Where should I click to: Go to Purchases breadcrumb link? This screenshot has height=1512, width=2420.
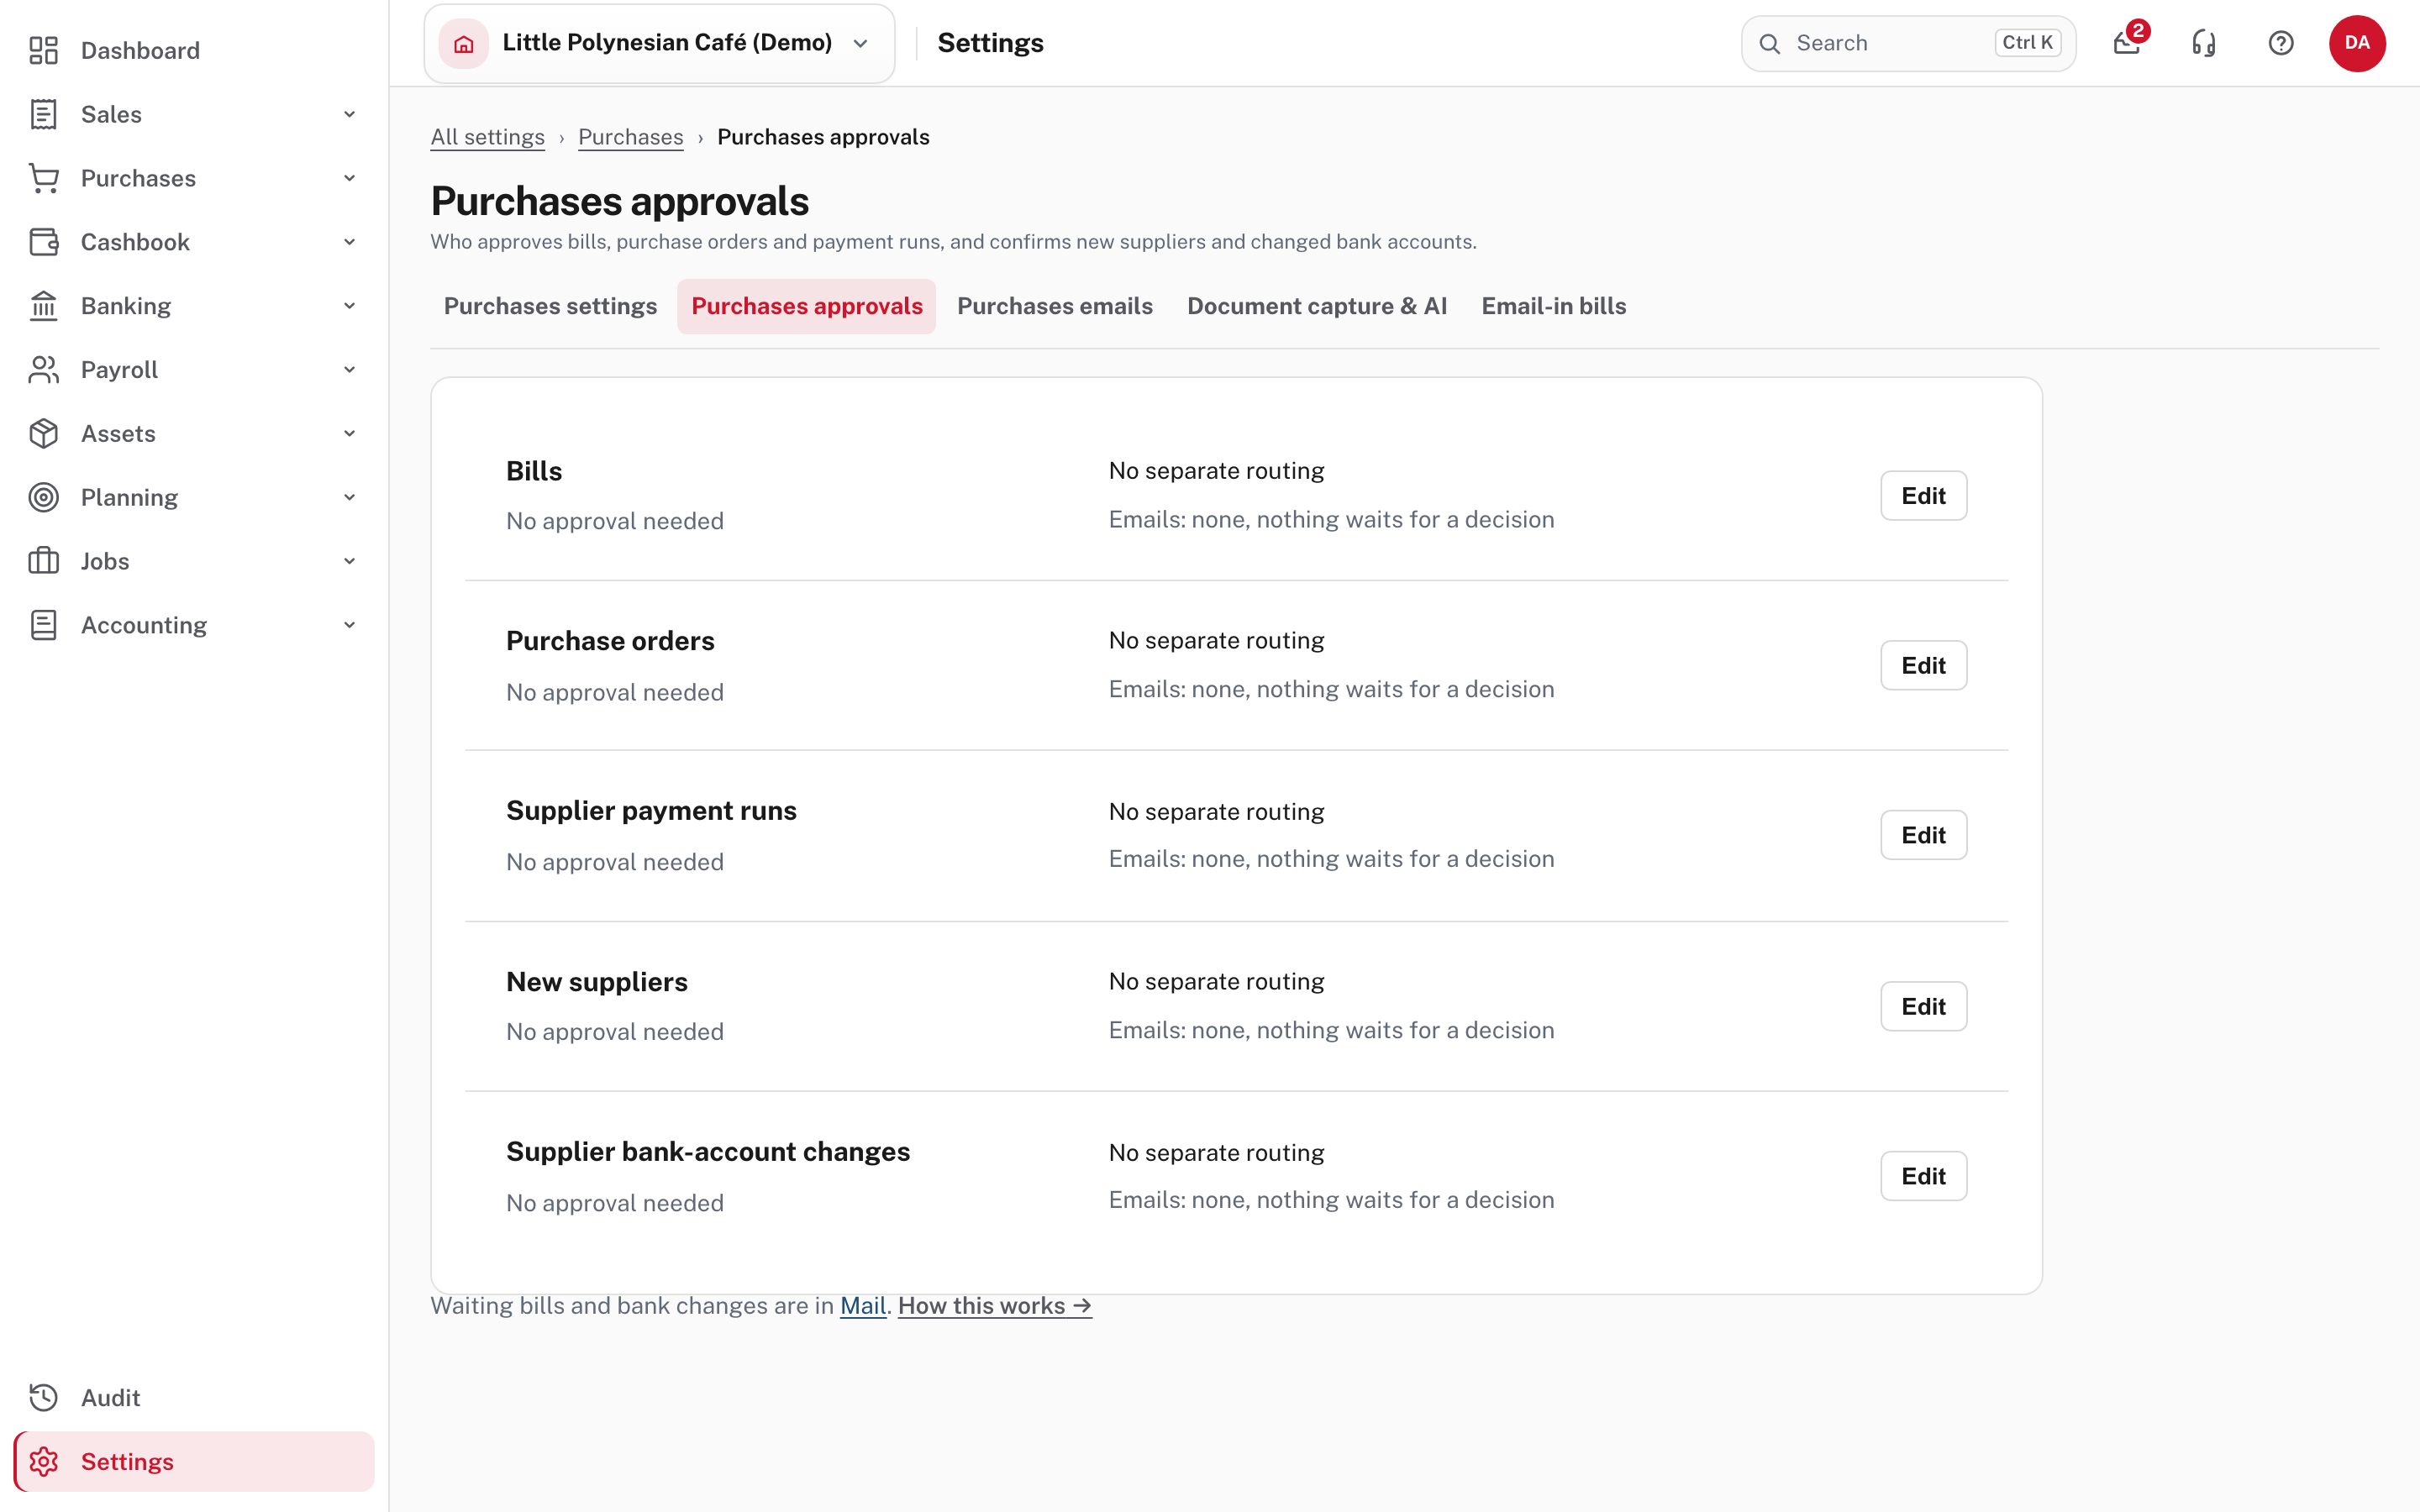631,137
